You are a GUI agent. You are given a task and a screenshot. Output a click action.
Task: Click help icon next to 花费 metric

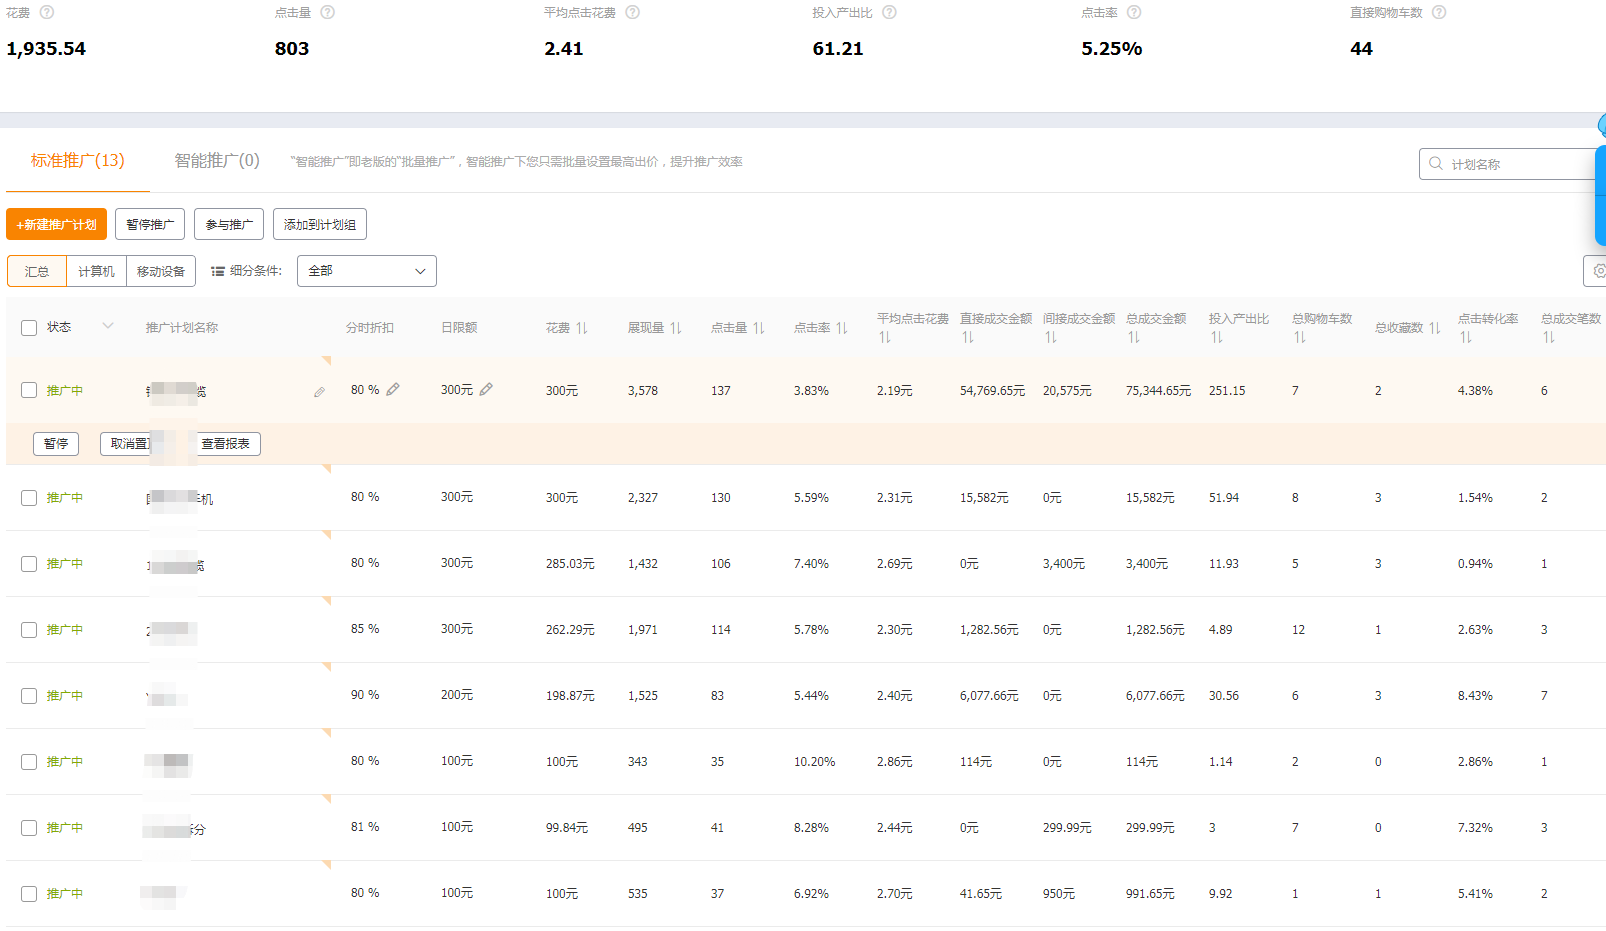(46, 13)
